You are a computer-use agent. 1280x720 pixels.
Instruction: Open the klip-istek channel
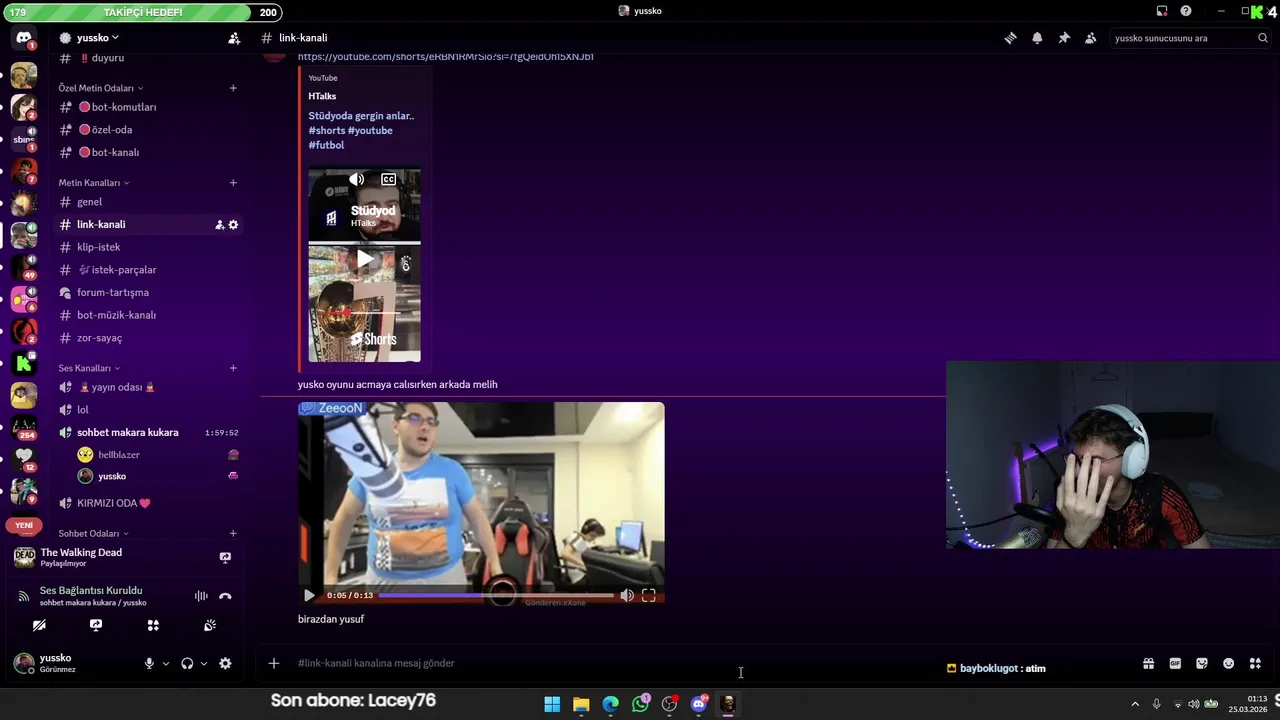[148, 247]
